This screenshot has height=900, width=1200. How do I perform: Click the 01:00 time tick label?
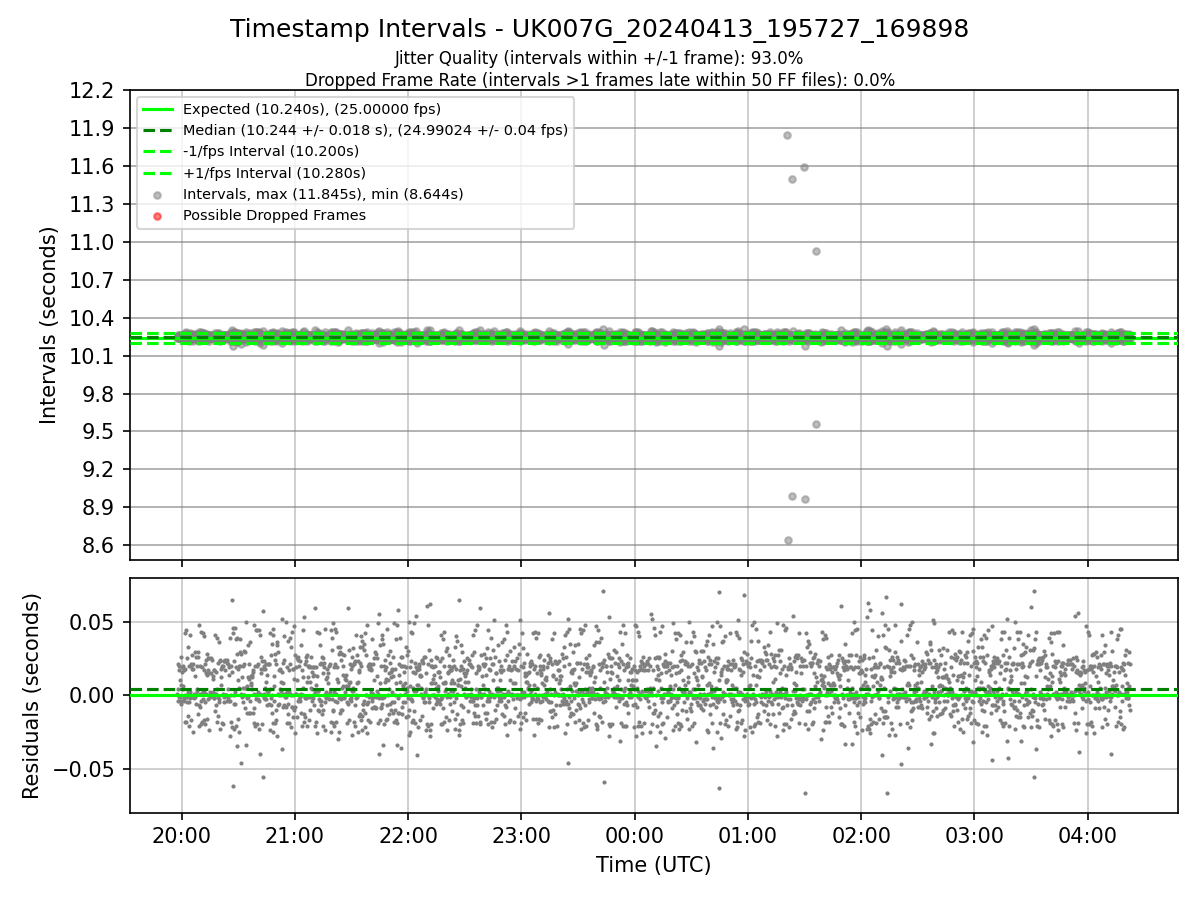[747, 834]
